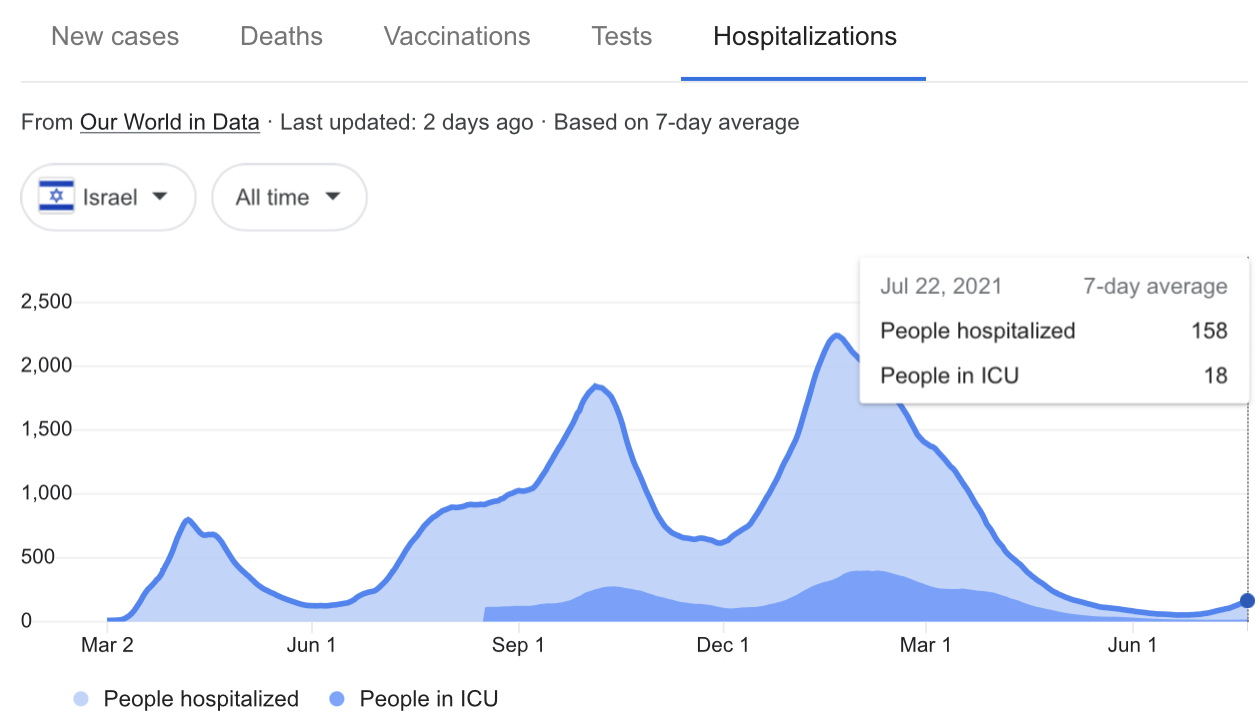Open the Our World in Data link

coord(170,123)
